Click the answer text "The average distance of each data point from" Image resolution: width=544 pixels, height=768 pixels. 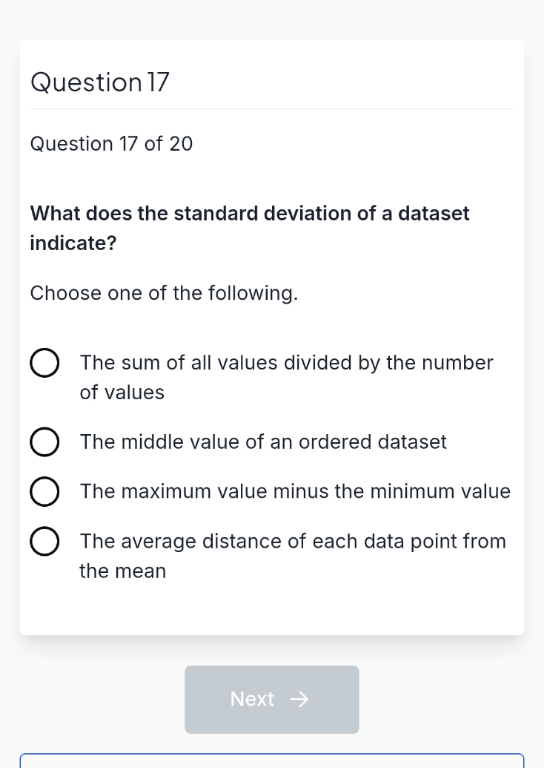[x=293, y=541]
